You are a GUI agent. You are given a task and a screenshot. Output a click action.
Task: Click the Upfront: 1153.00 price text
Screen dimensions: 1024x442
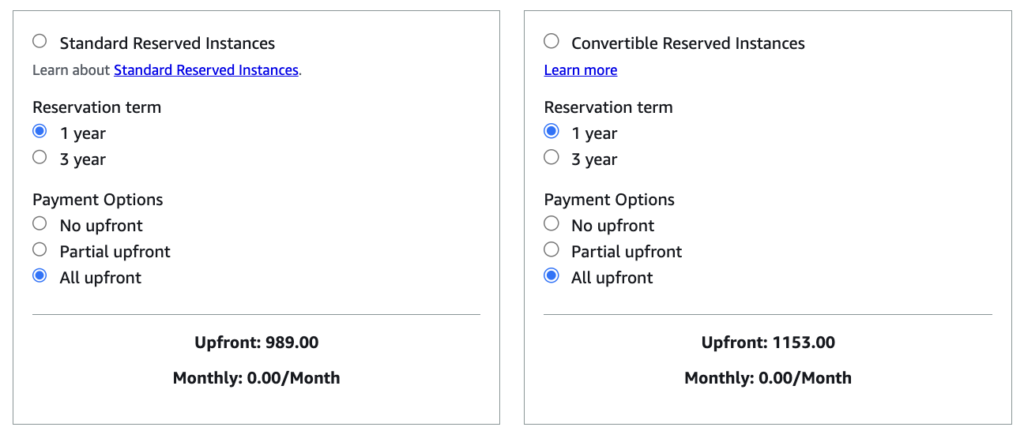tap(768, 343)
